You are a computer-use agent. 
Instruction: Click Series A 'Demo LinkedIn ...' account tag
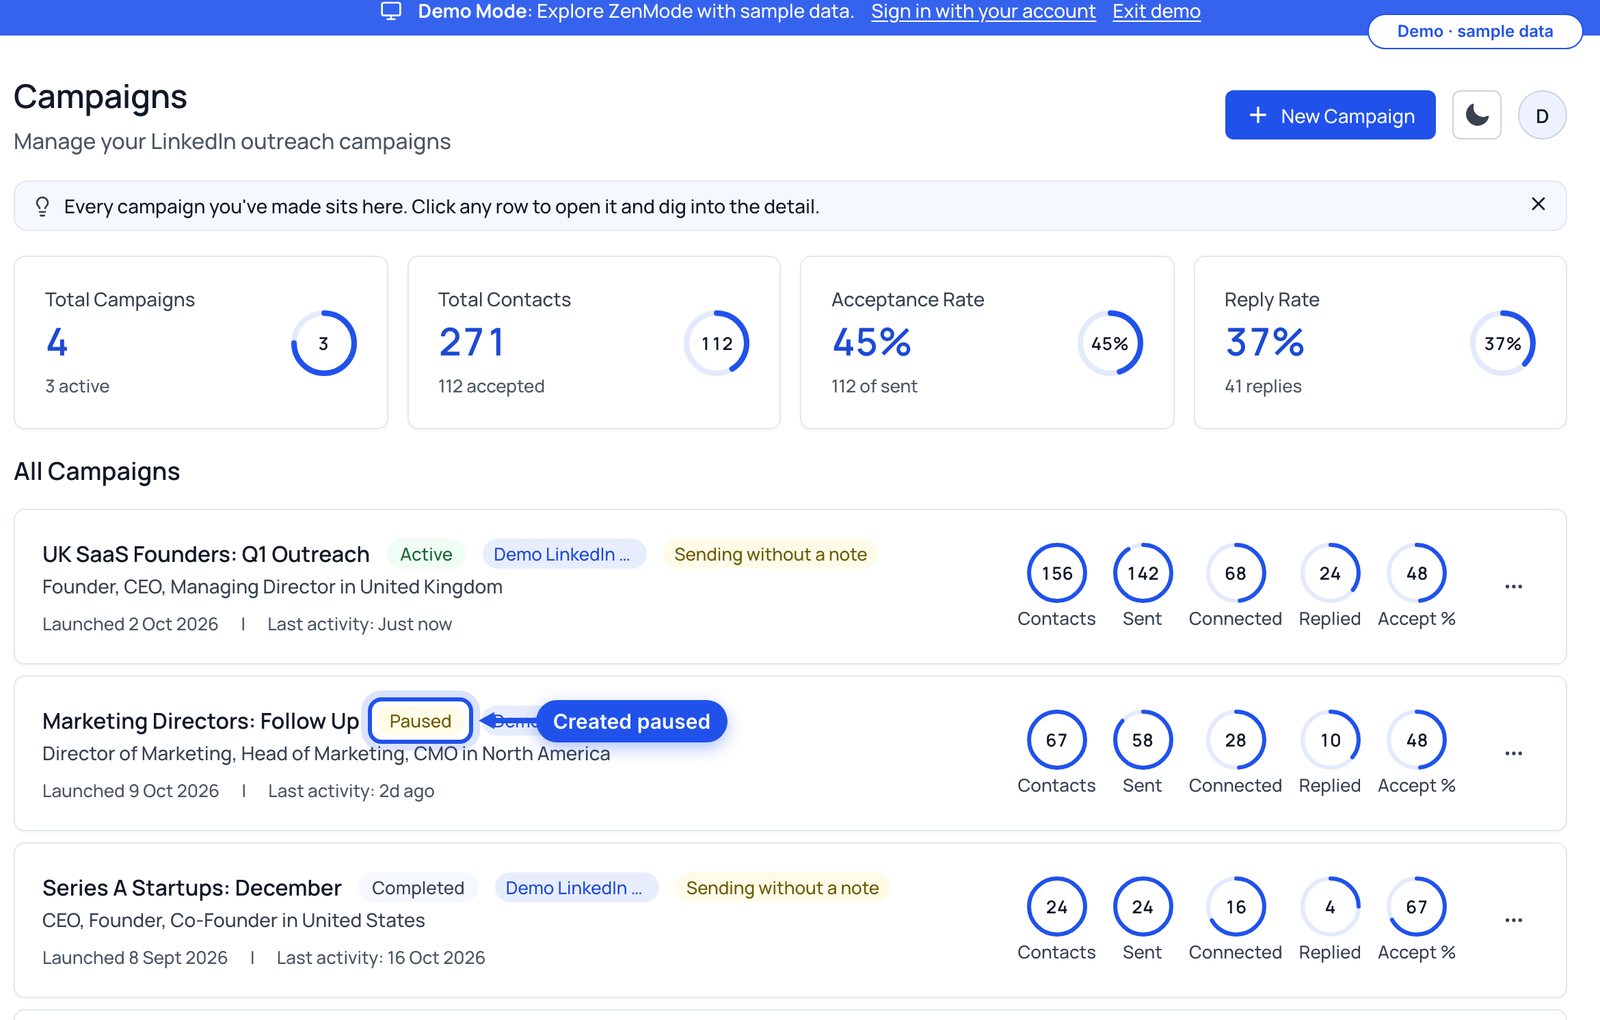tap(575, 888)
